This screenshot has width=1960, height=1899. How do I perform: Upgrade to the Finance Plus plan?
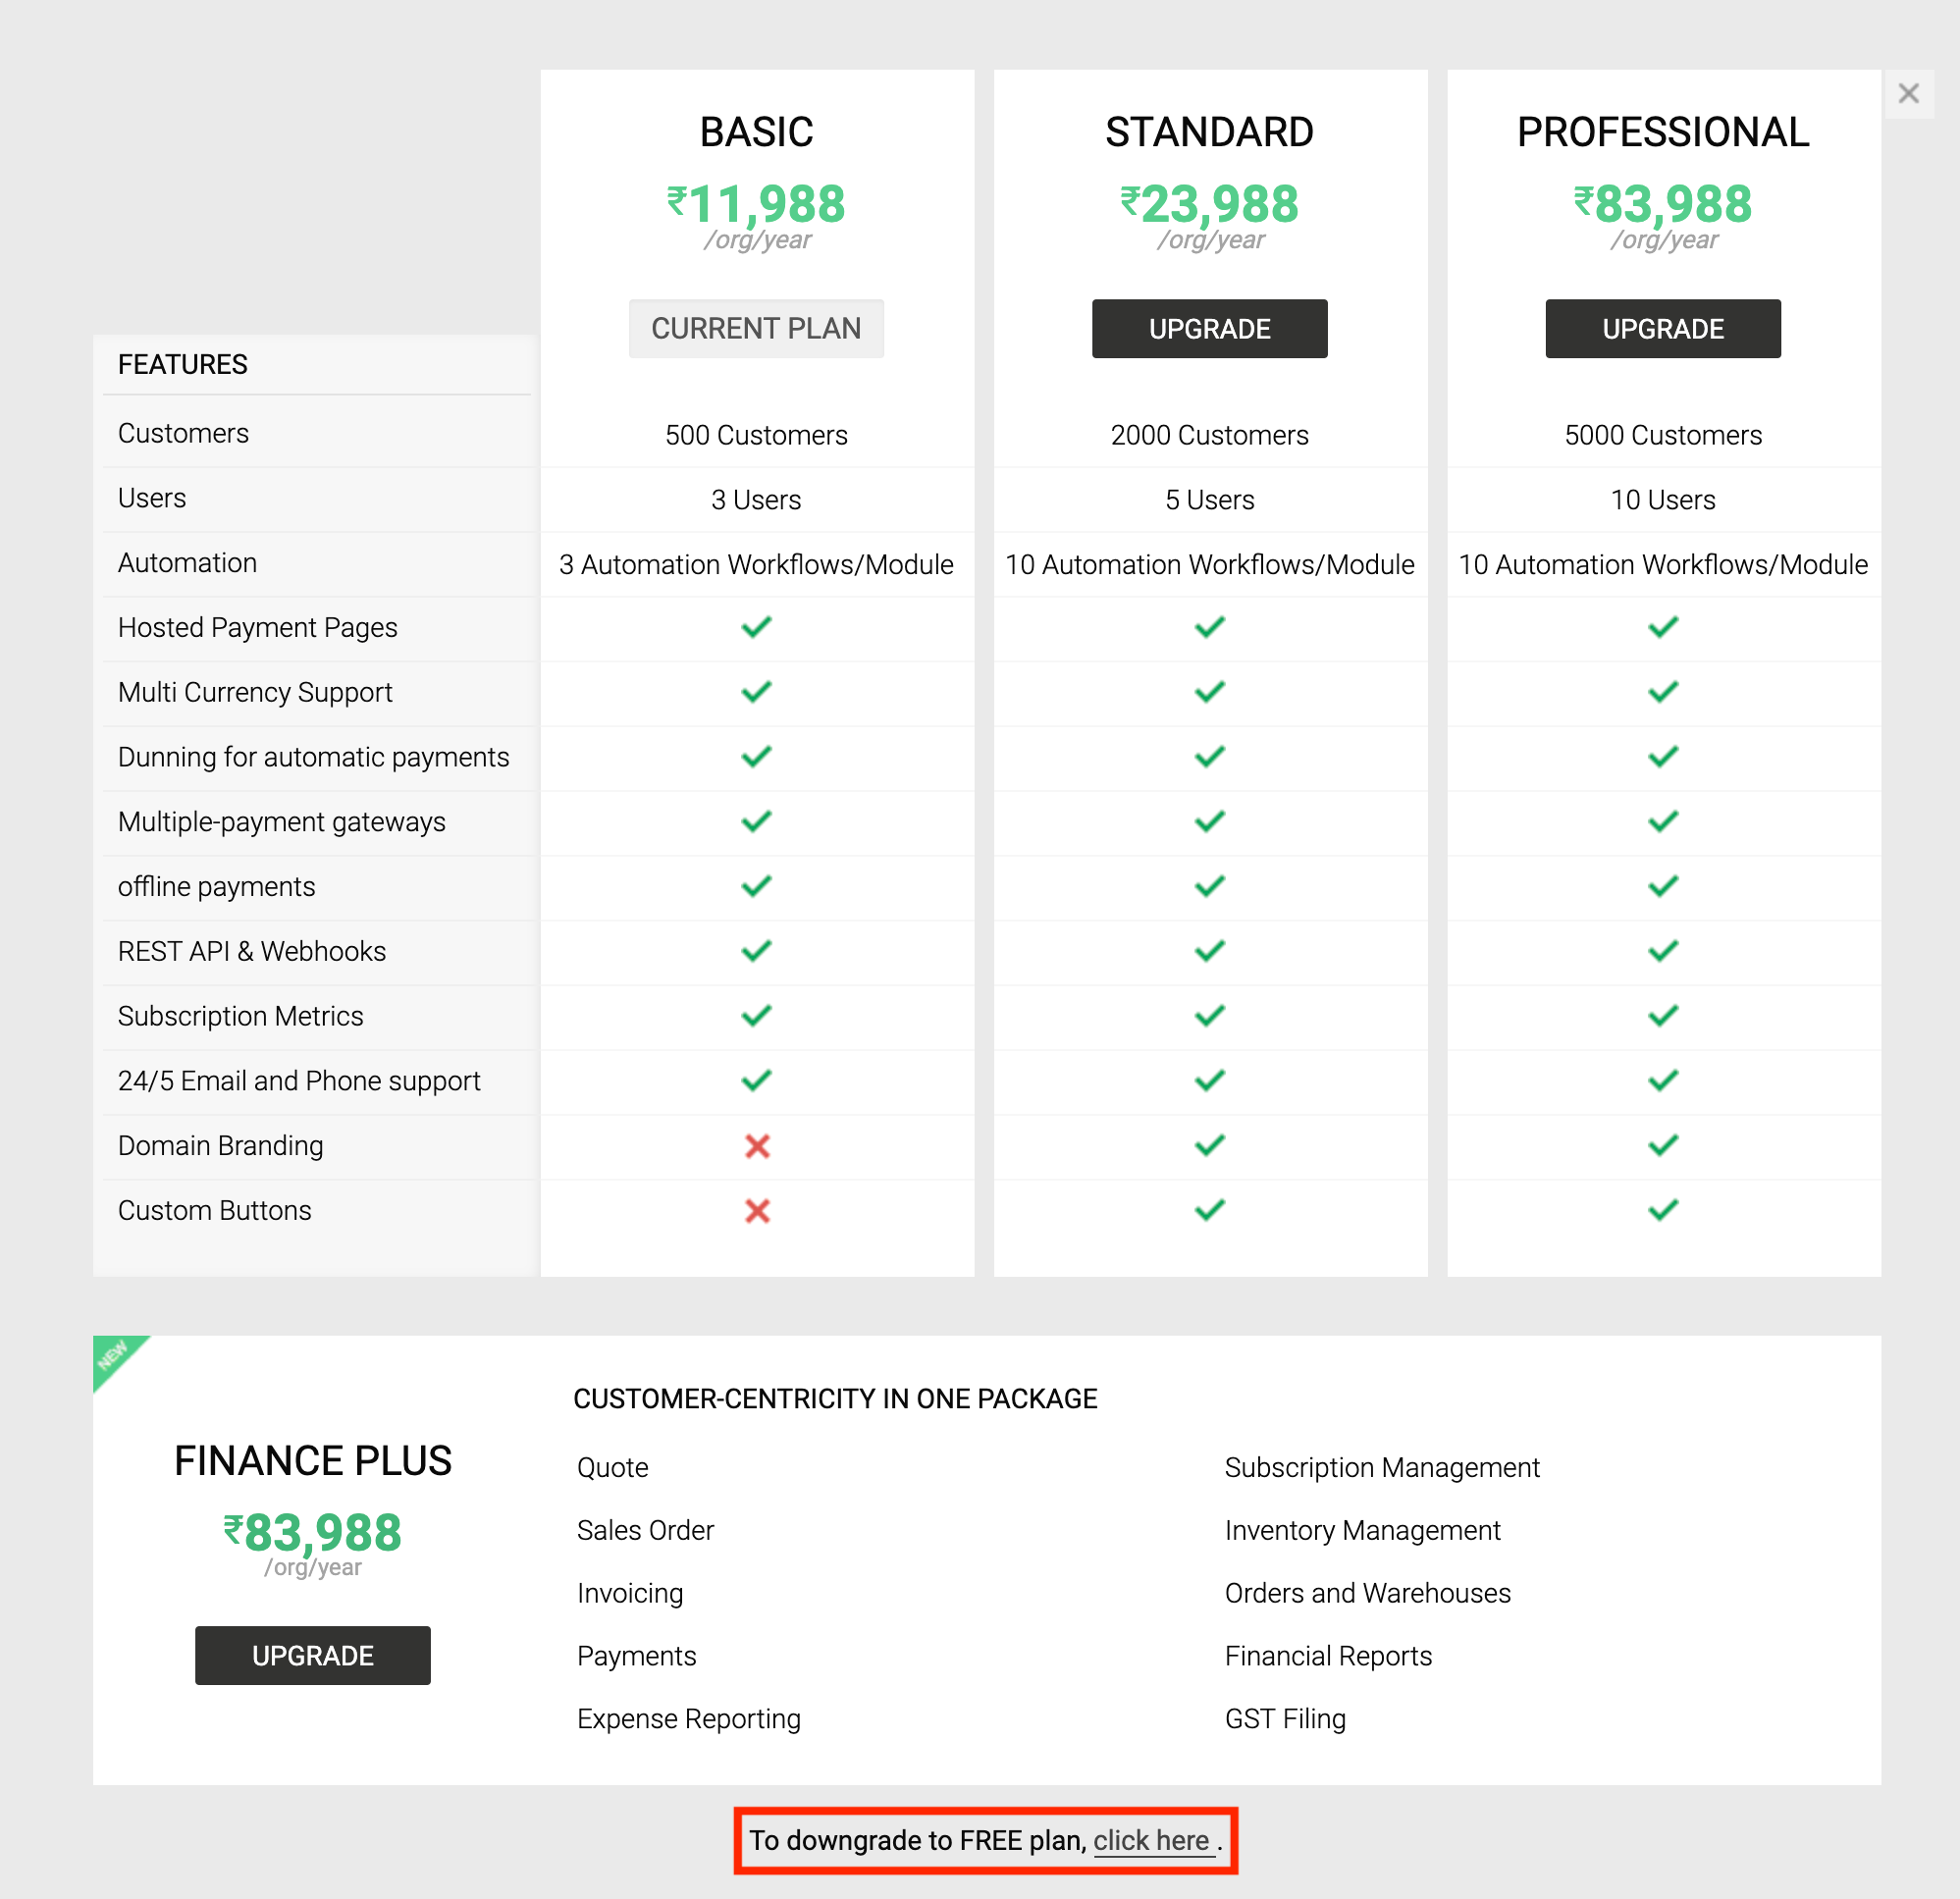pyautogui.click(x=312, y=1655)
